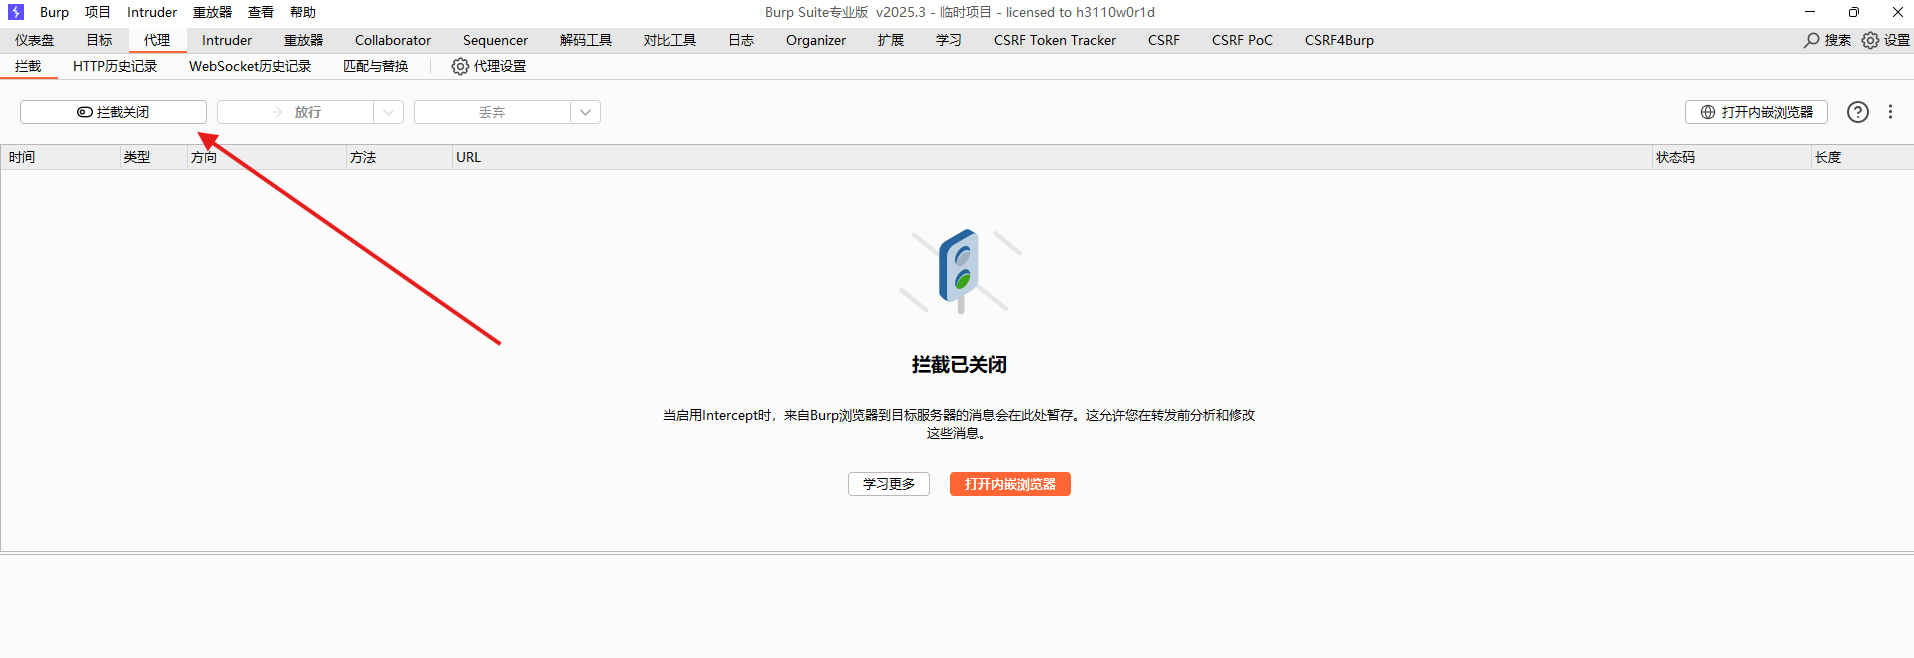Open the 项目 menu
The image size is (1914, 658).
[98, 12]
